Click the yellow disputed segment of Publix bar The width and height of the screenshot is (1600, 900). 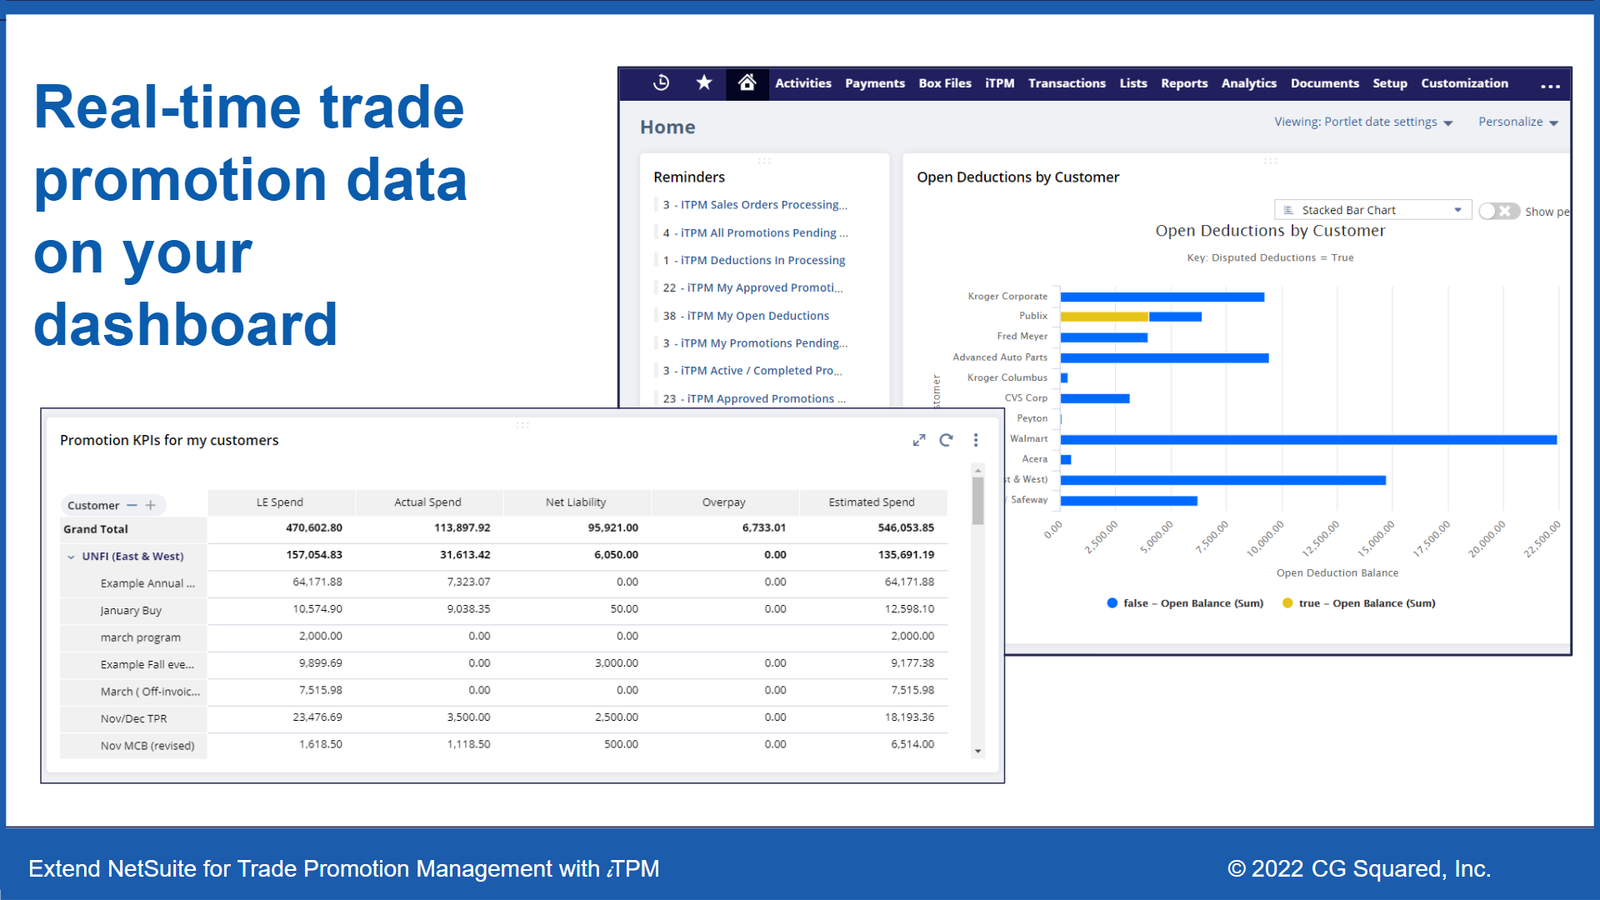[x=1105, y=317]
